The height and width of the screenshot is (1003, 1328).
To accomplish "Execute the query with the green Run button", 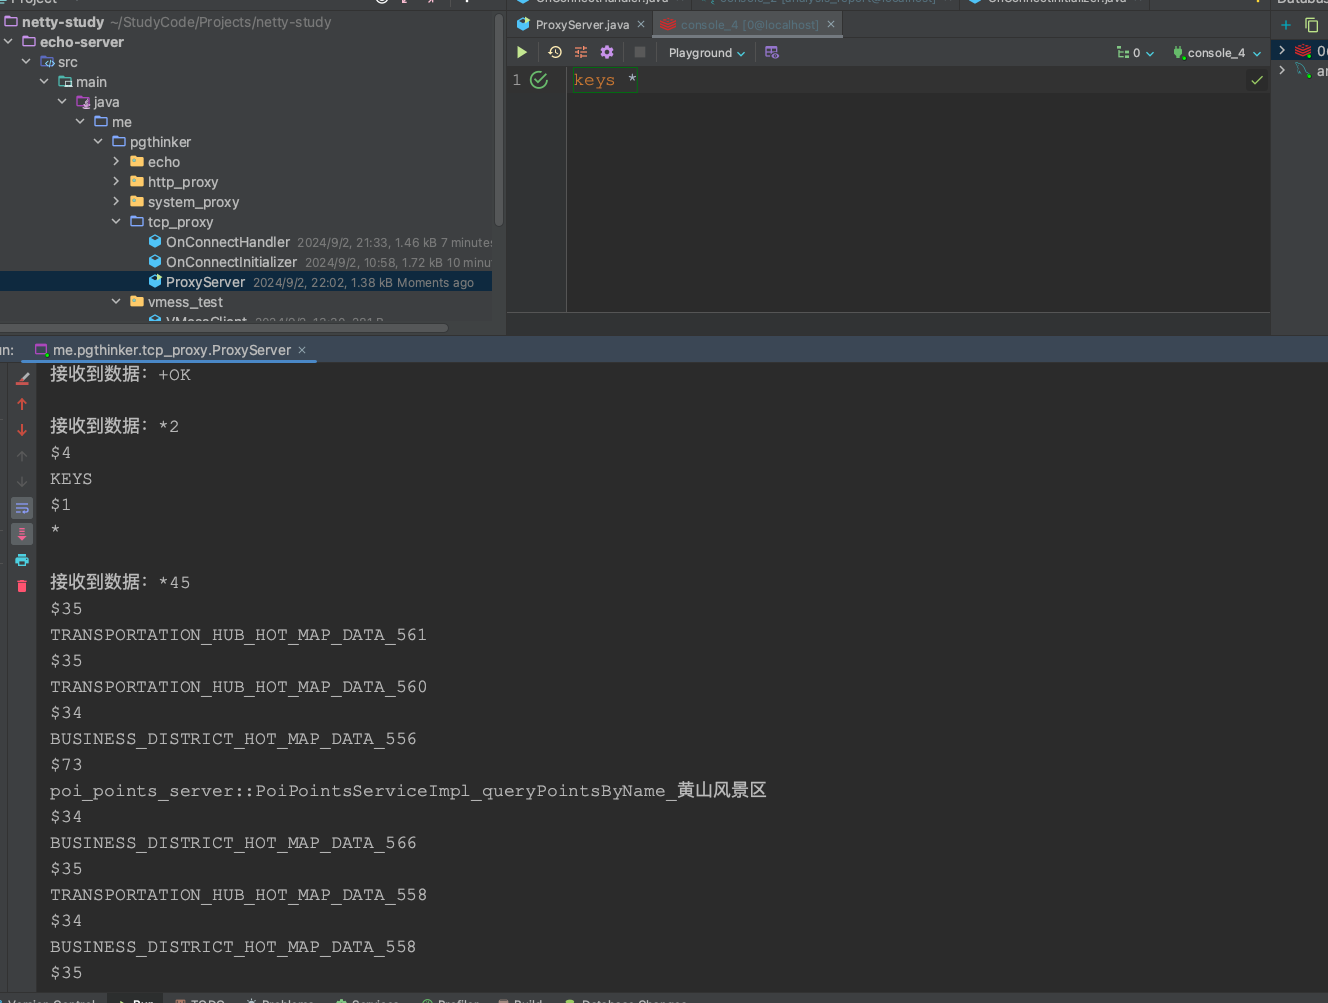I will [x=521, y=52].
